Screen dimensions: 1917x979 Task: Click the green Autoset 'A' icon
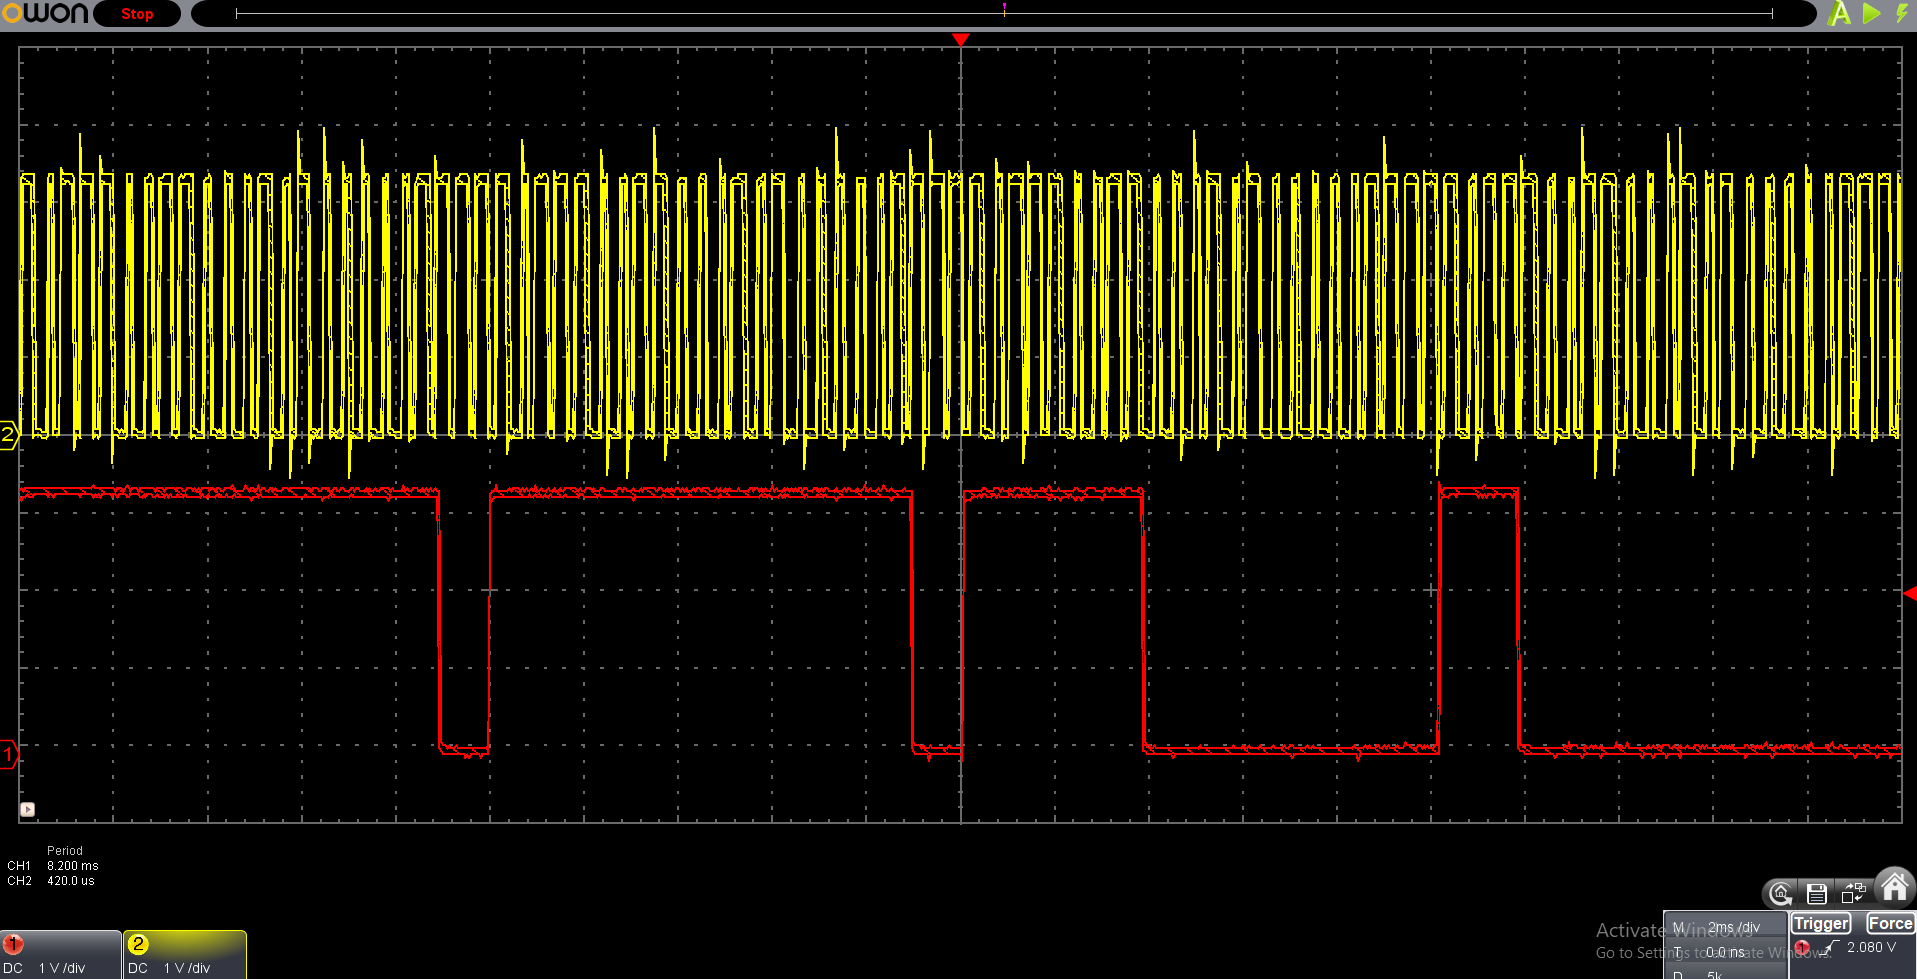point(1839,13)
